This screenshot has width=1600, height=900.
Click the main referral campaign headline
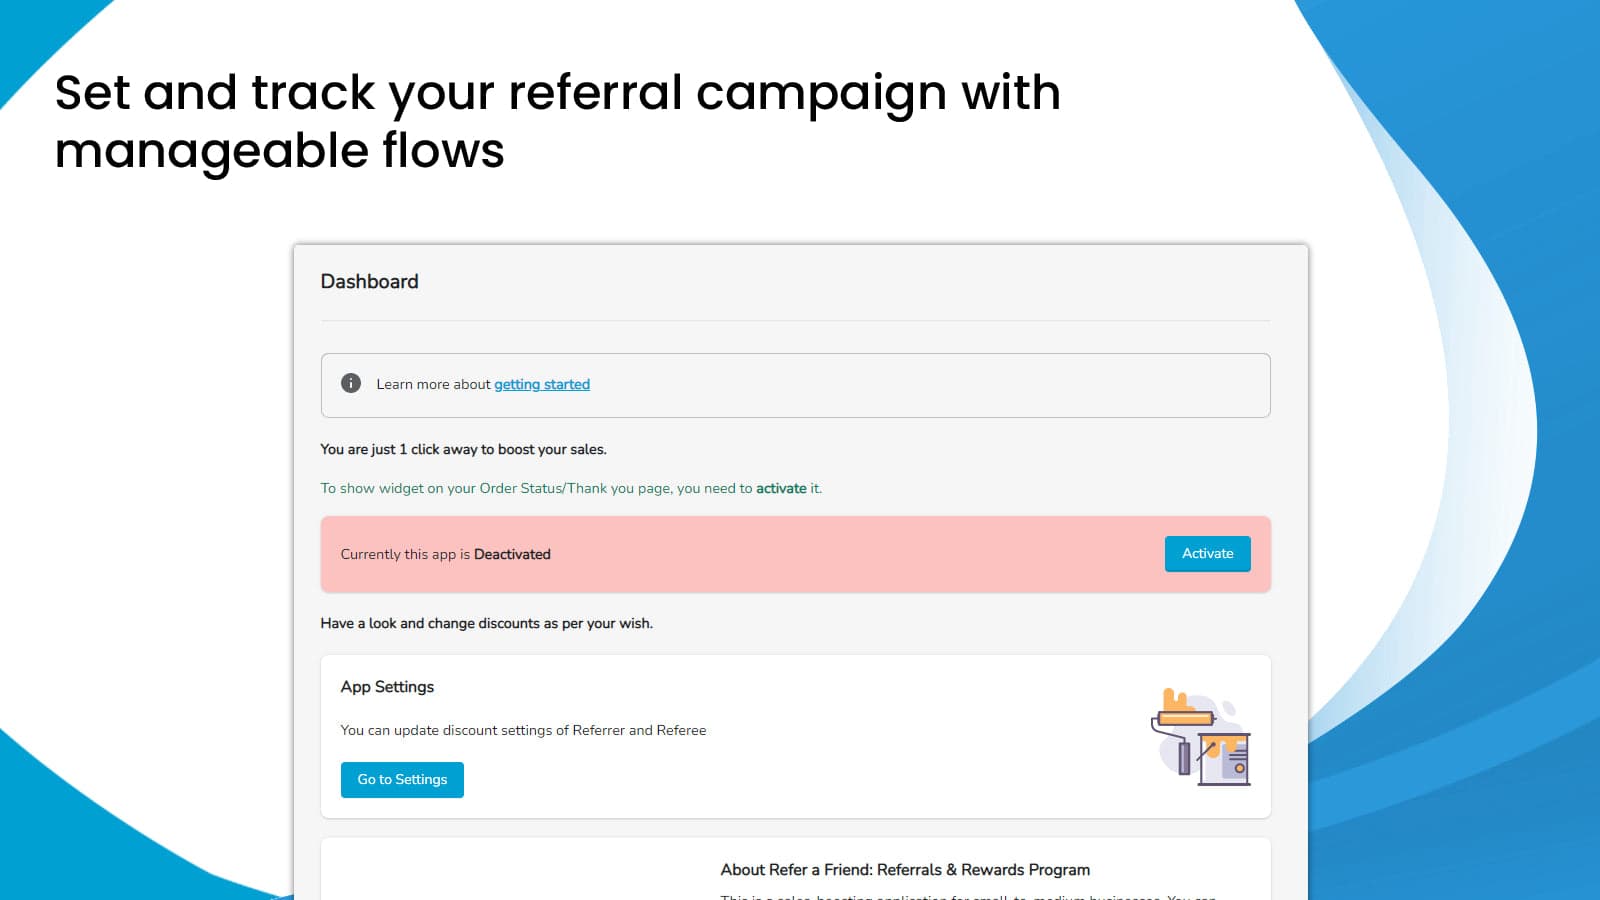pos(559,120)
